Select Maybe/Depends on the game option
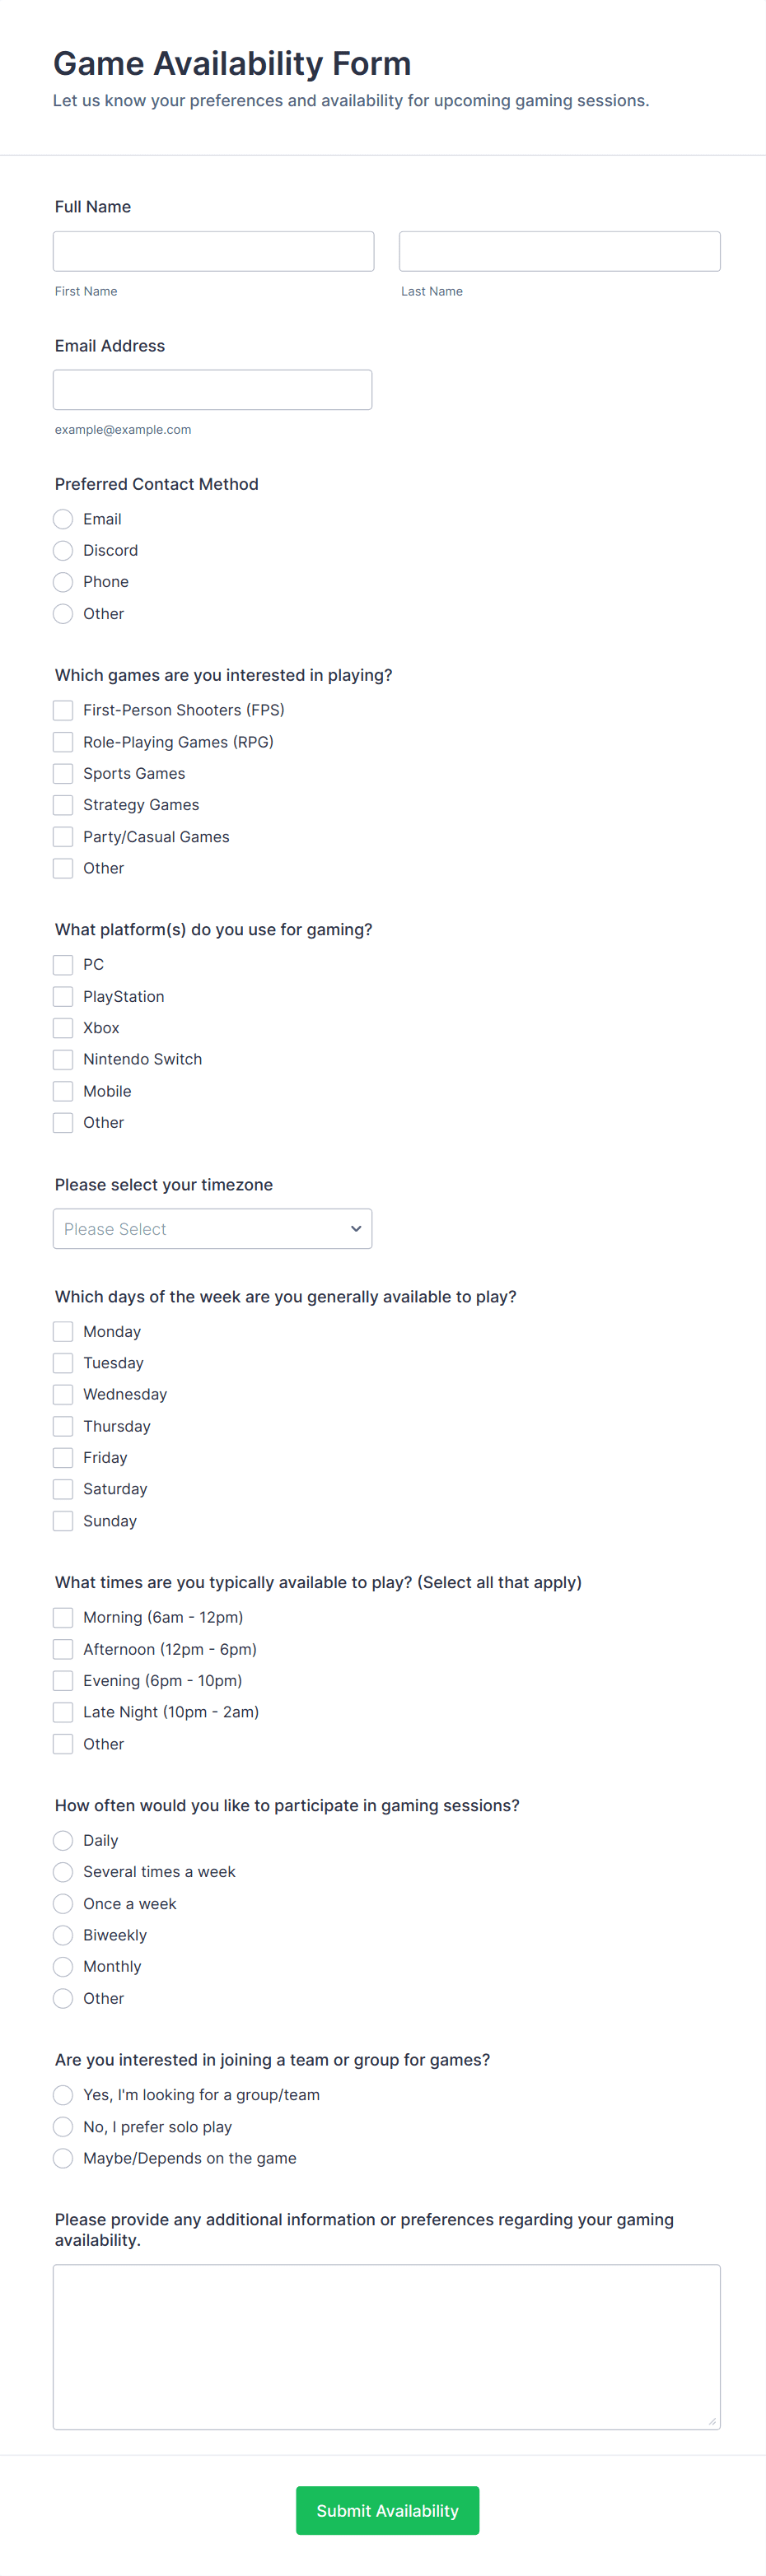The image size is (766, 2576). pyautogui.click(x=63, y=2158)
